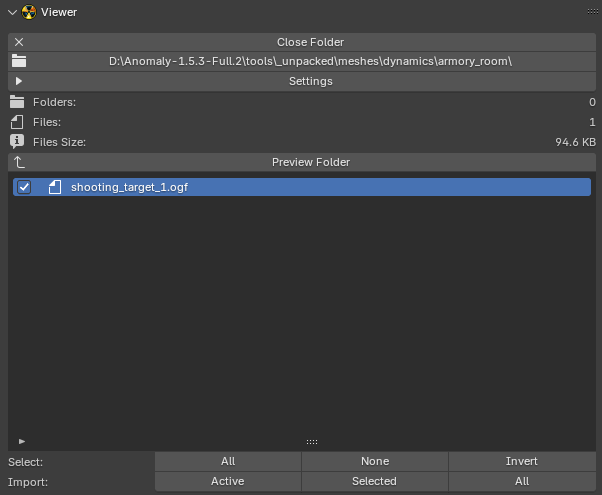The height and width of the screenshot is (495, 602).
Task: Invert the current file selection
Action: (x=521, y=461)
